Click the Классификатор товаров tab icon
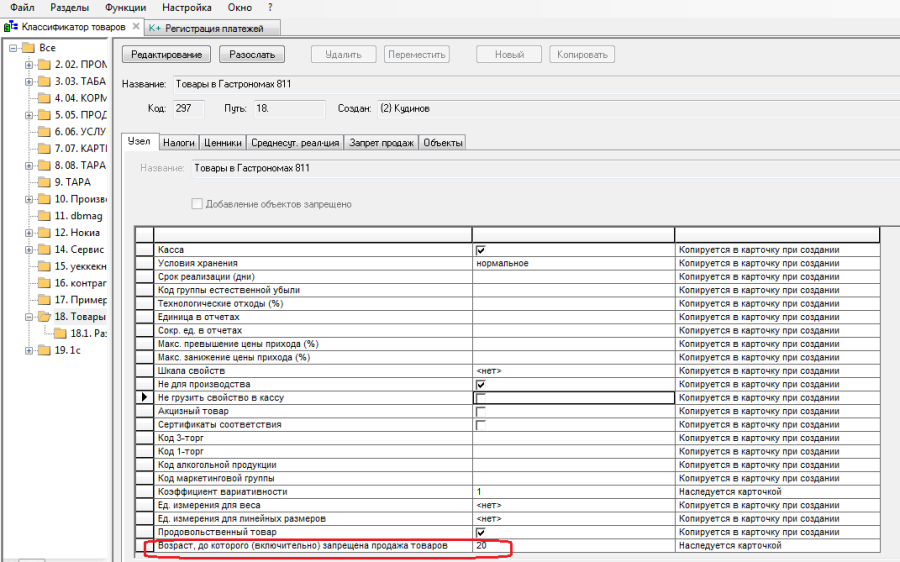The image size is (900, 562). (x=11, y=26)
